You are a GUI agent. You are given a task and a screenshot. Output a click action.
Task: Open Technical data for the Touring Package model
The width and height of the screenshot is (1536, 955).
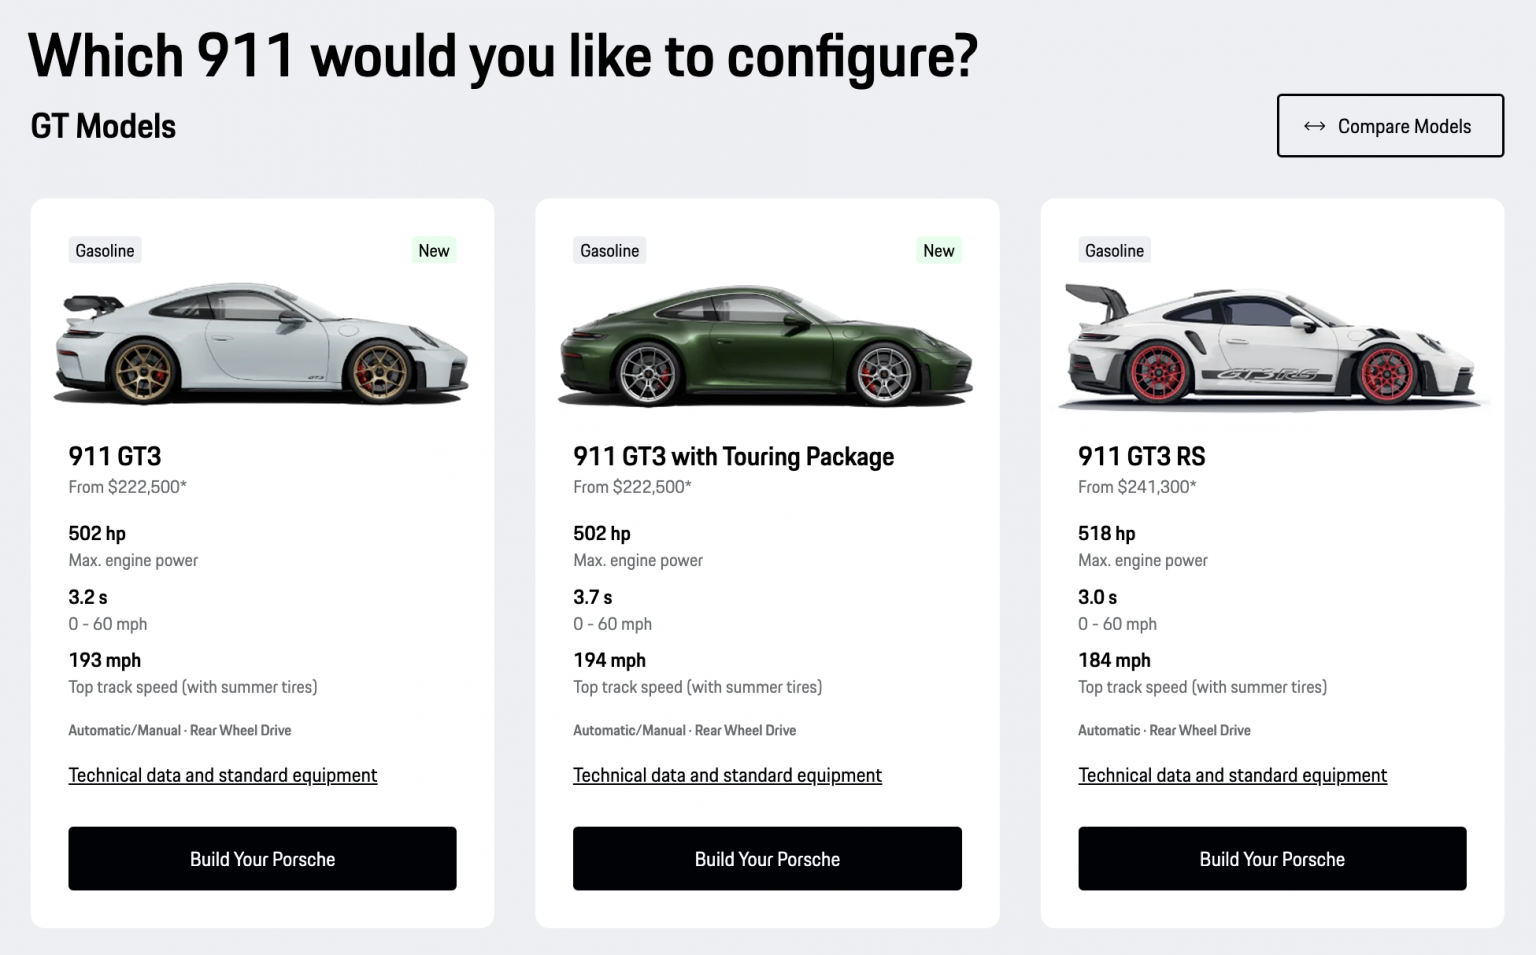pos(727,775)
